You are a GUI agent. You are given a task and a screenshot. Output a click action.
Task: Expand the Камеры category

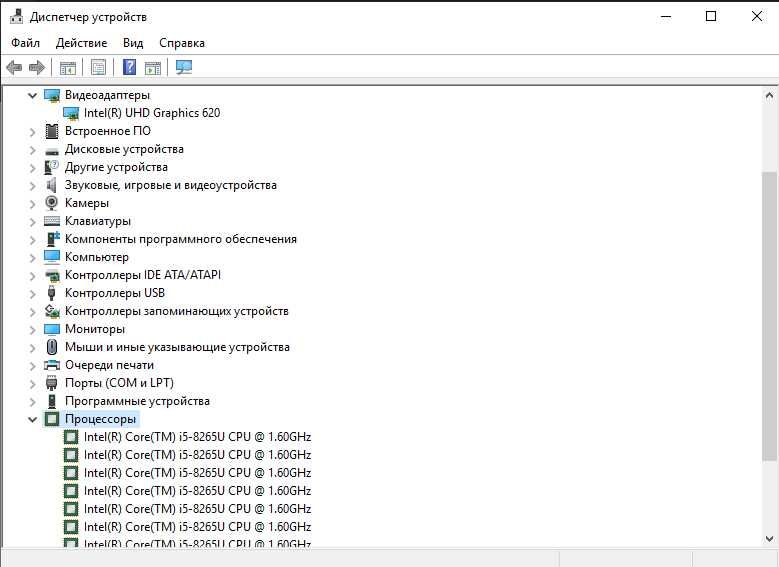[x=32, y=204]
